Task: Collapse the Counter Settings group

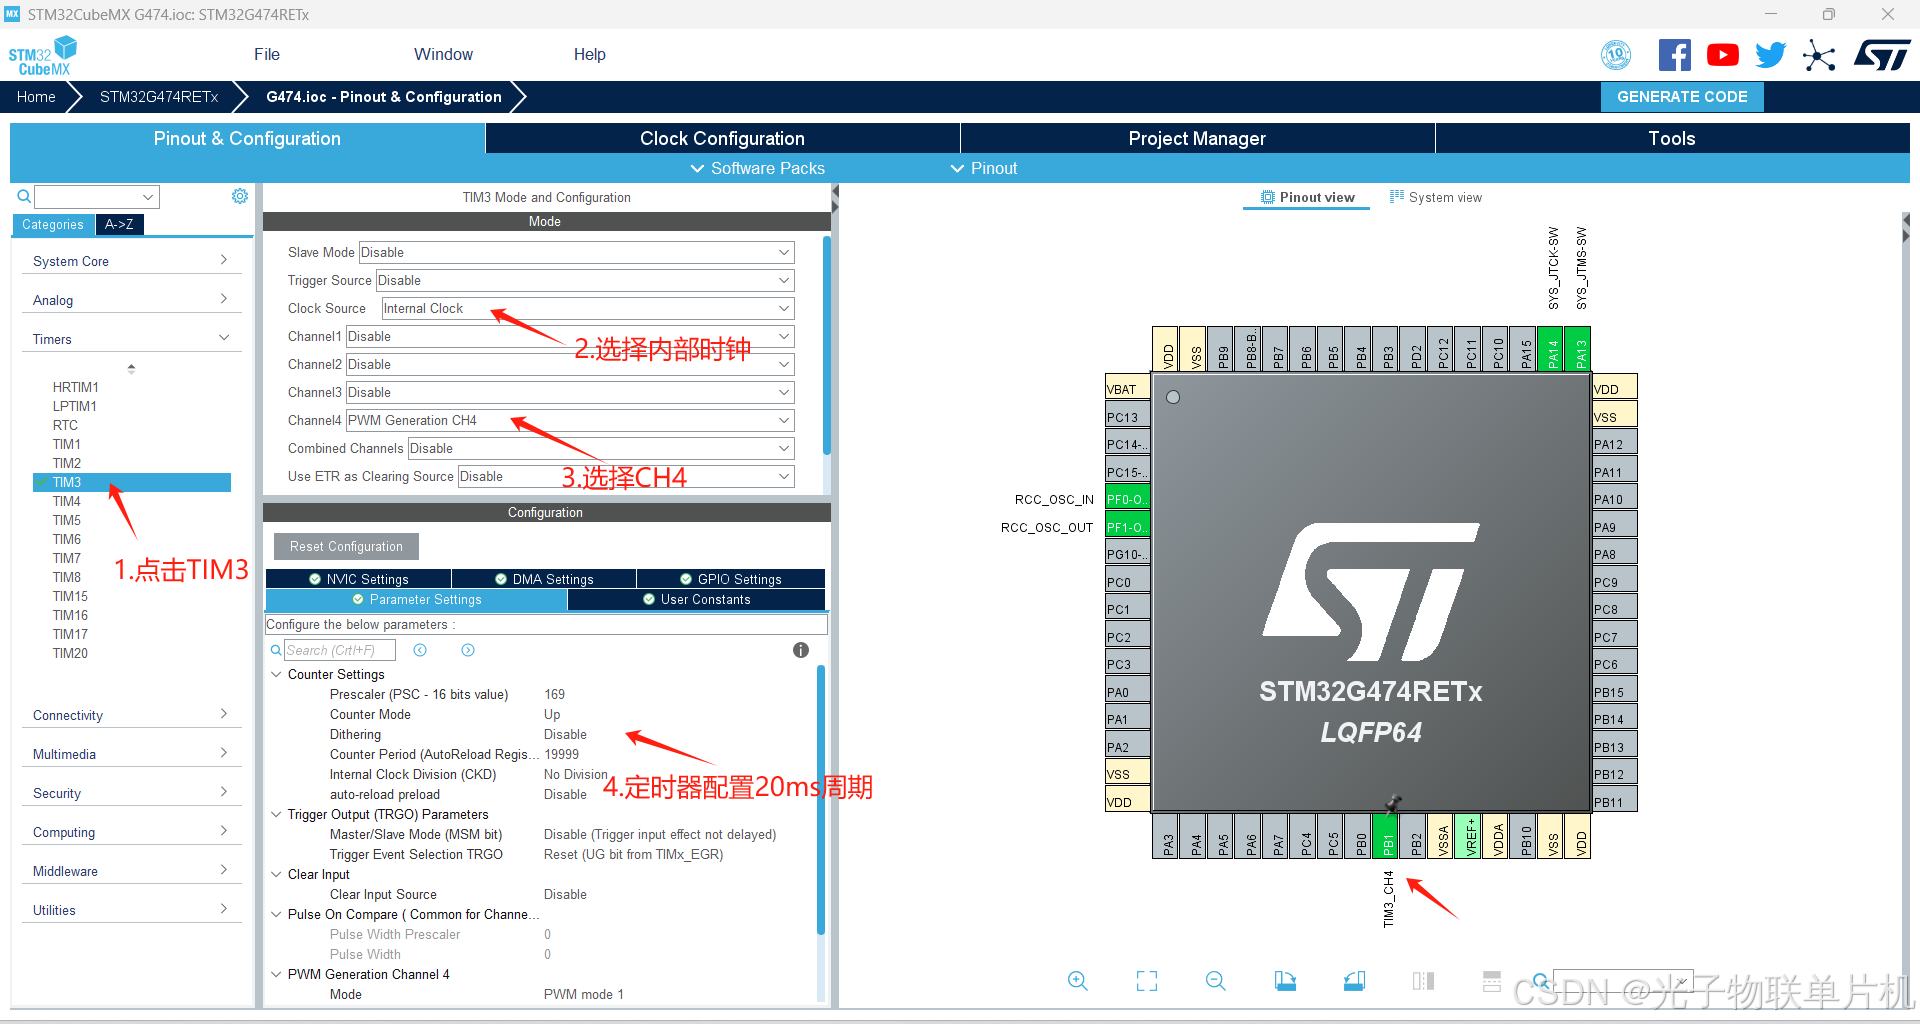Action: [x=276, y=674]
